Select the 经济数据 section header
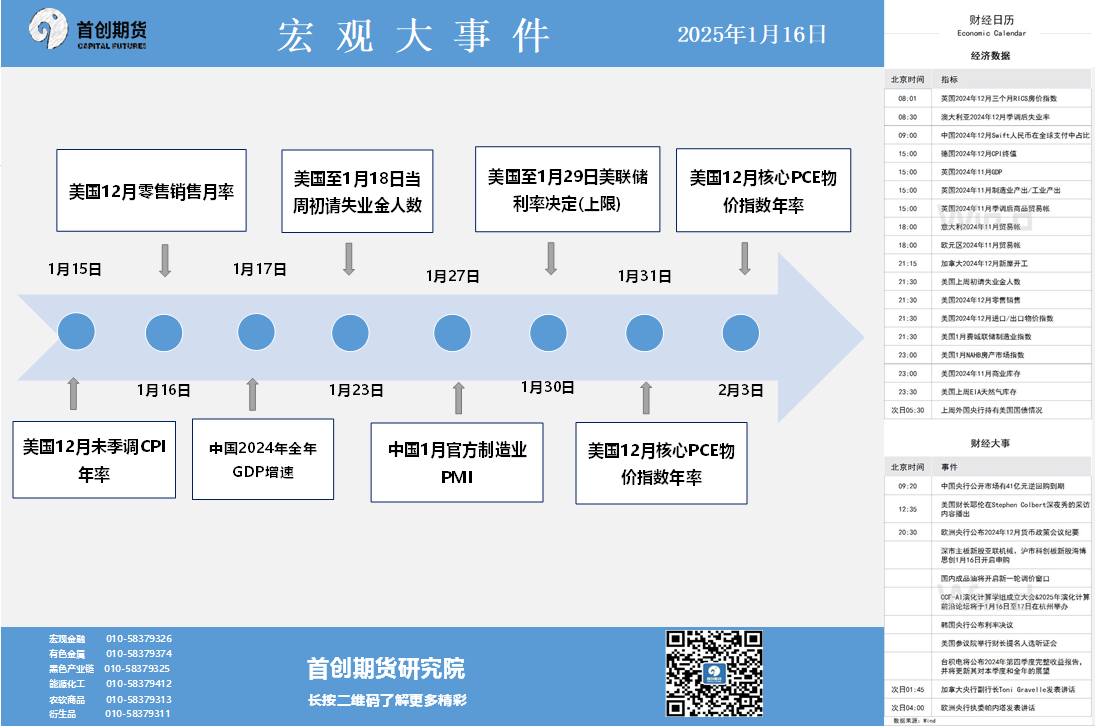This screenshot has height=727, width=1095. point(989,56)
